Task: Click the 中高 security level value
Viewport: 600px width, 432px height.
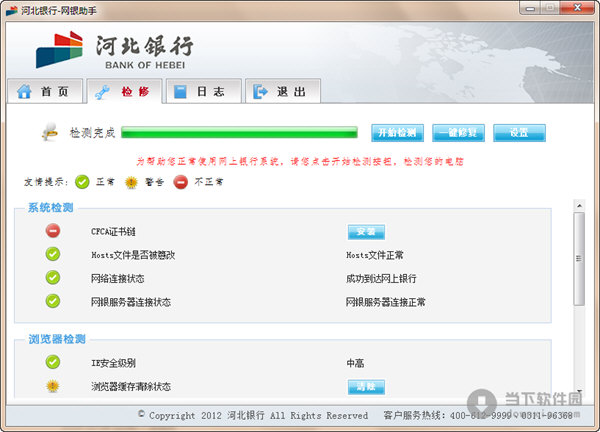Action: (355, 363)
